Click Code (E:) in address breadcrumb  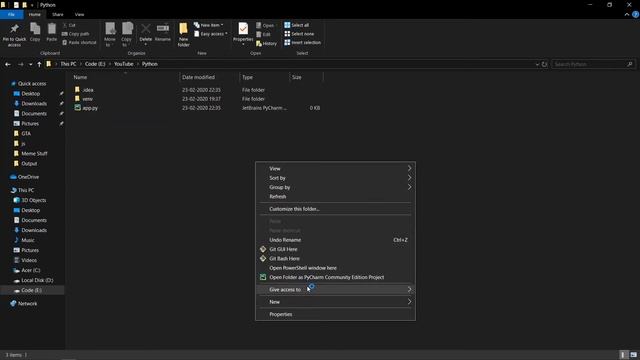click(x=95, y=64)
